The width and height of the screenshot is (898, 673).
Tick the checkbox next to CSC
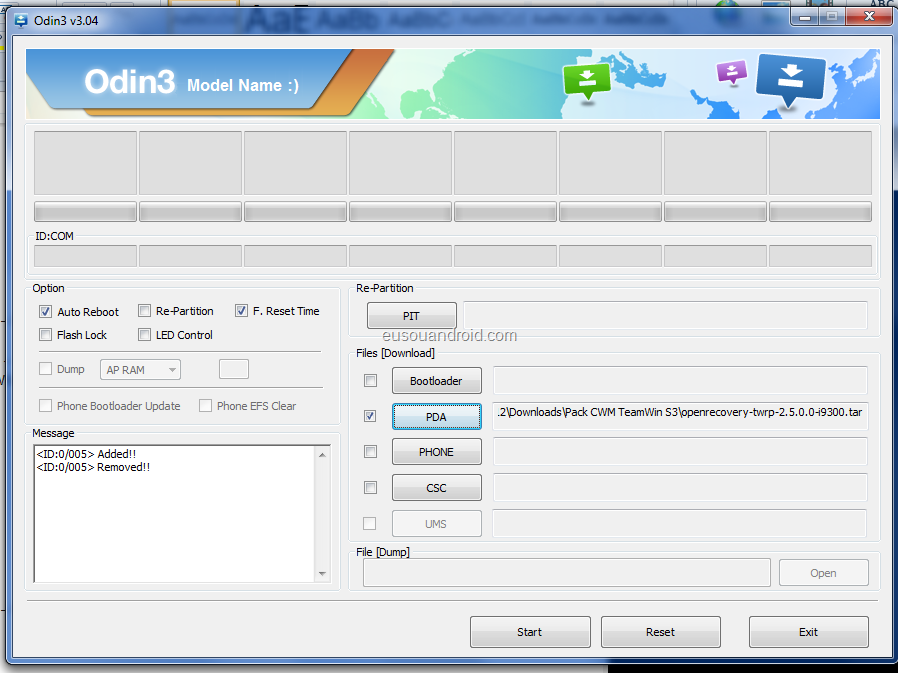[x=371, y=487]
